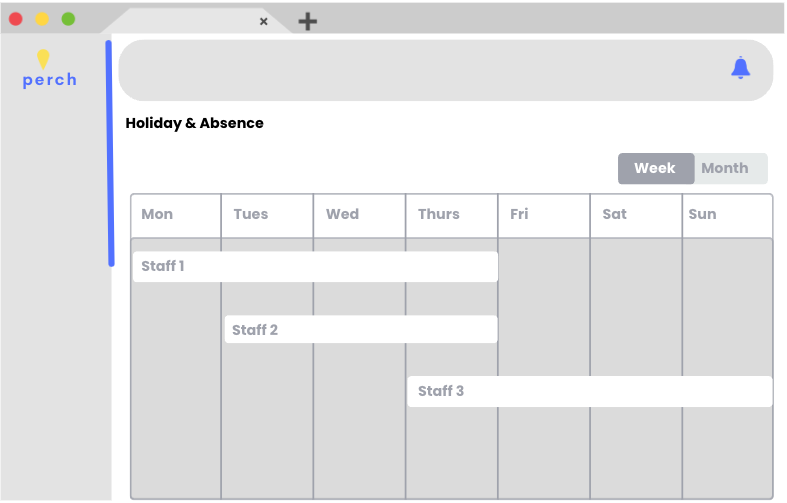Close the current browser tab

pos(264,21)
